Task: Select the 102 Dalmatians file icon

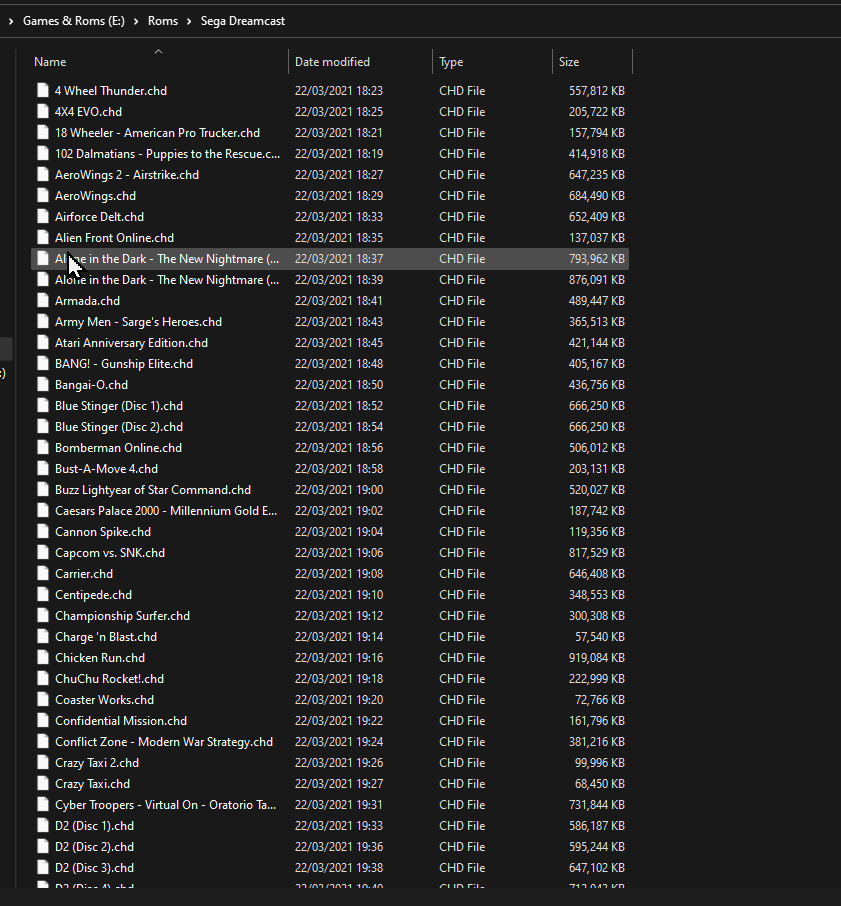Action: (43, 154)
